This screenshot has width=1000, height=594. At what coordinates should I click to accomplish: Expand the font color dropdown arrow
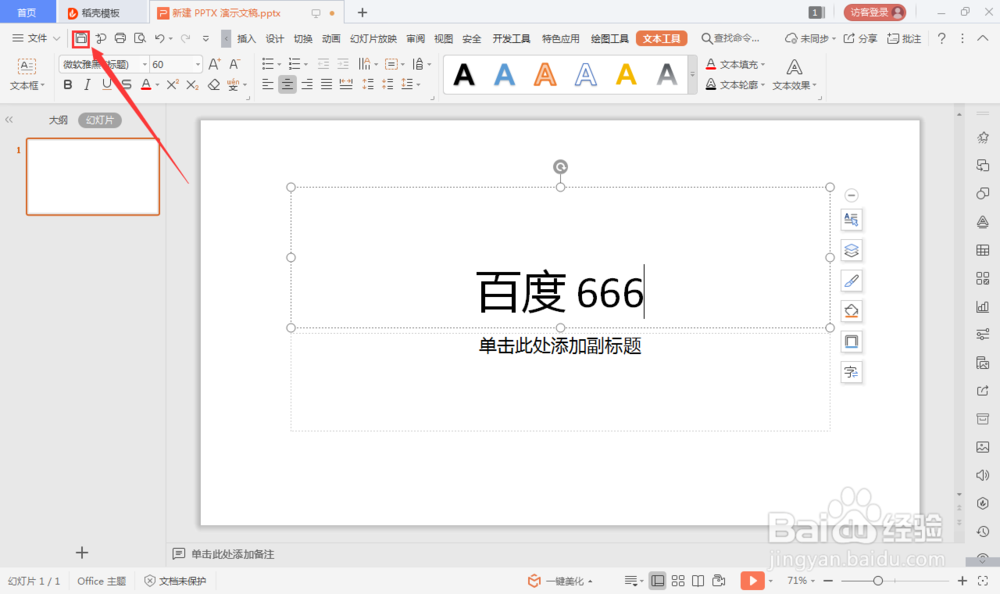click(158, 85)
